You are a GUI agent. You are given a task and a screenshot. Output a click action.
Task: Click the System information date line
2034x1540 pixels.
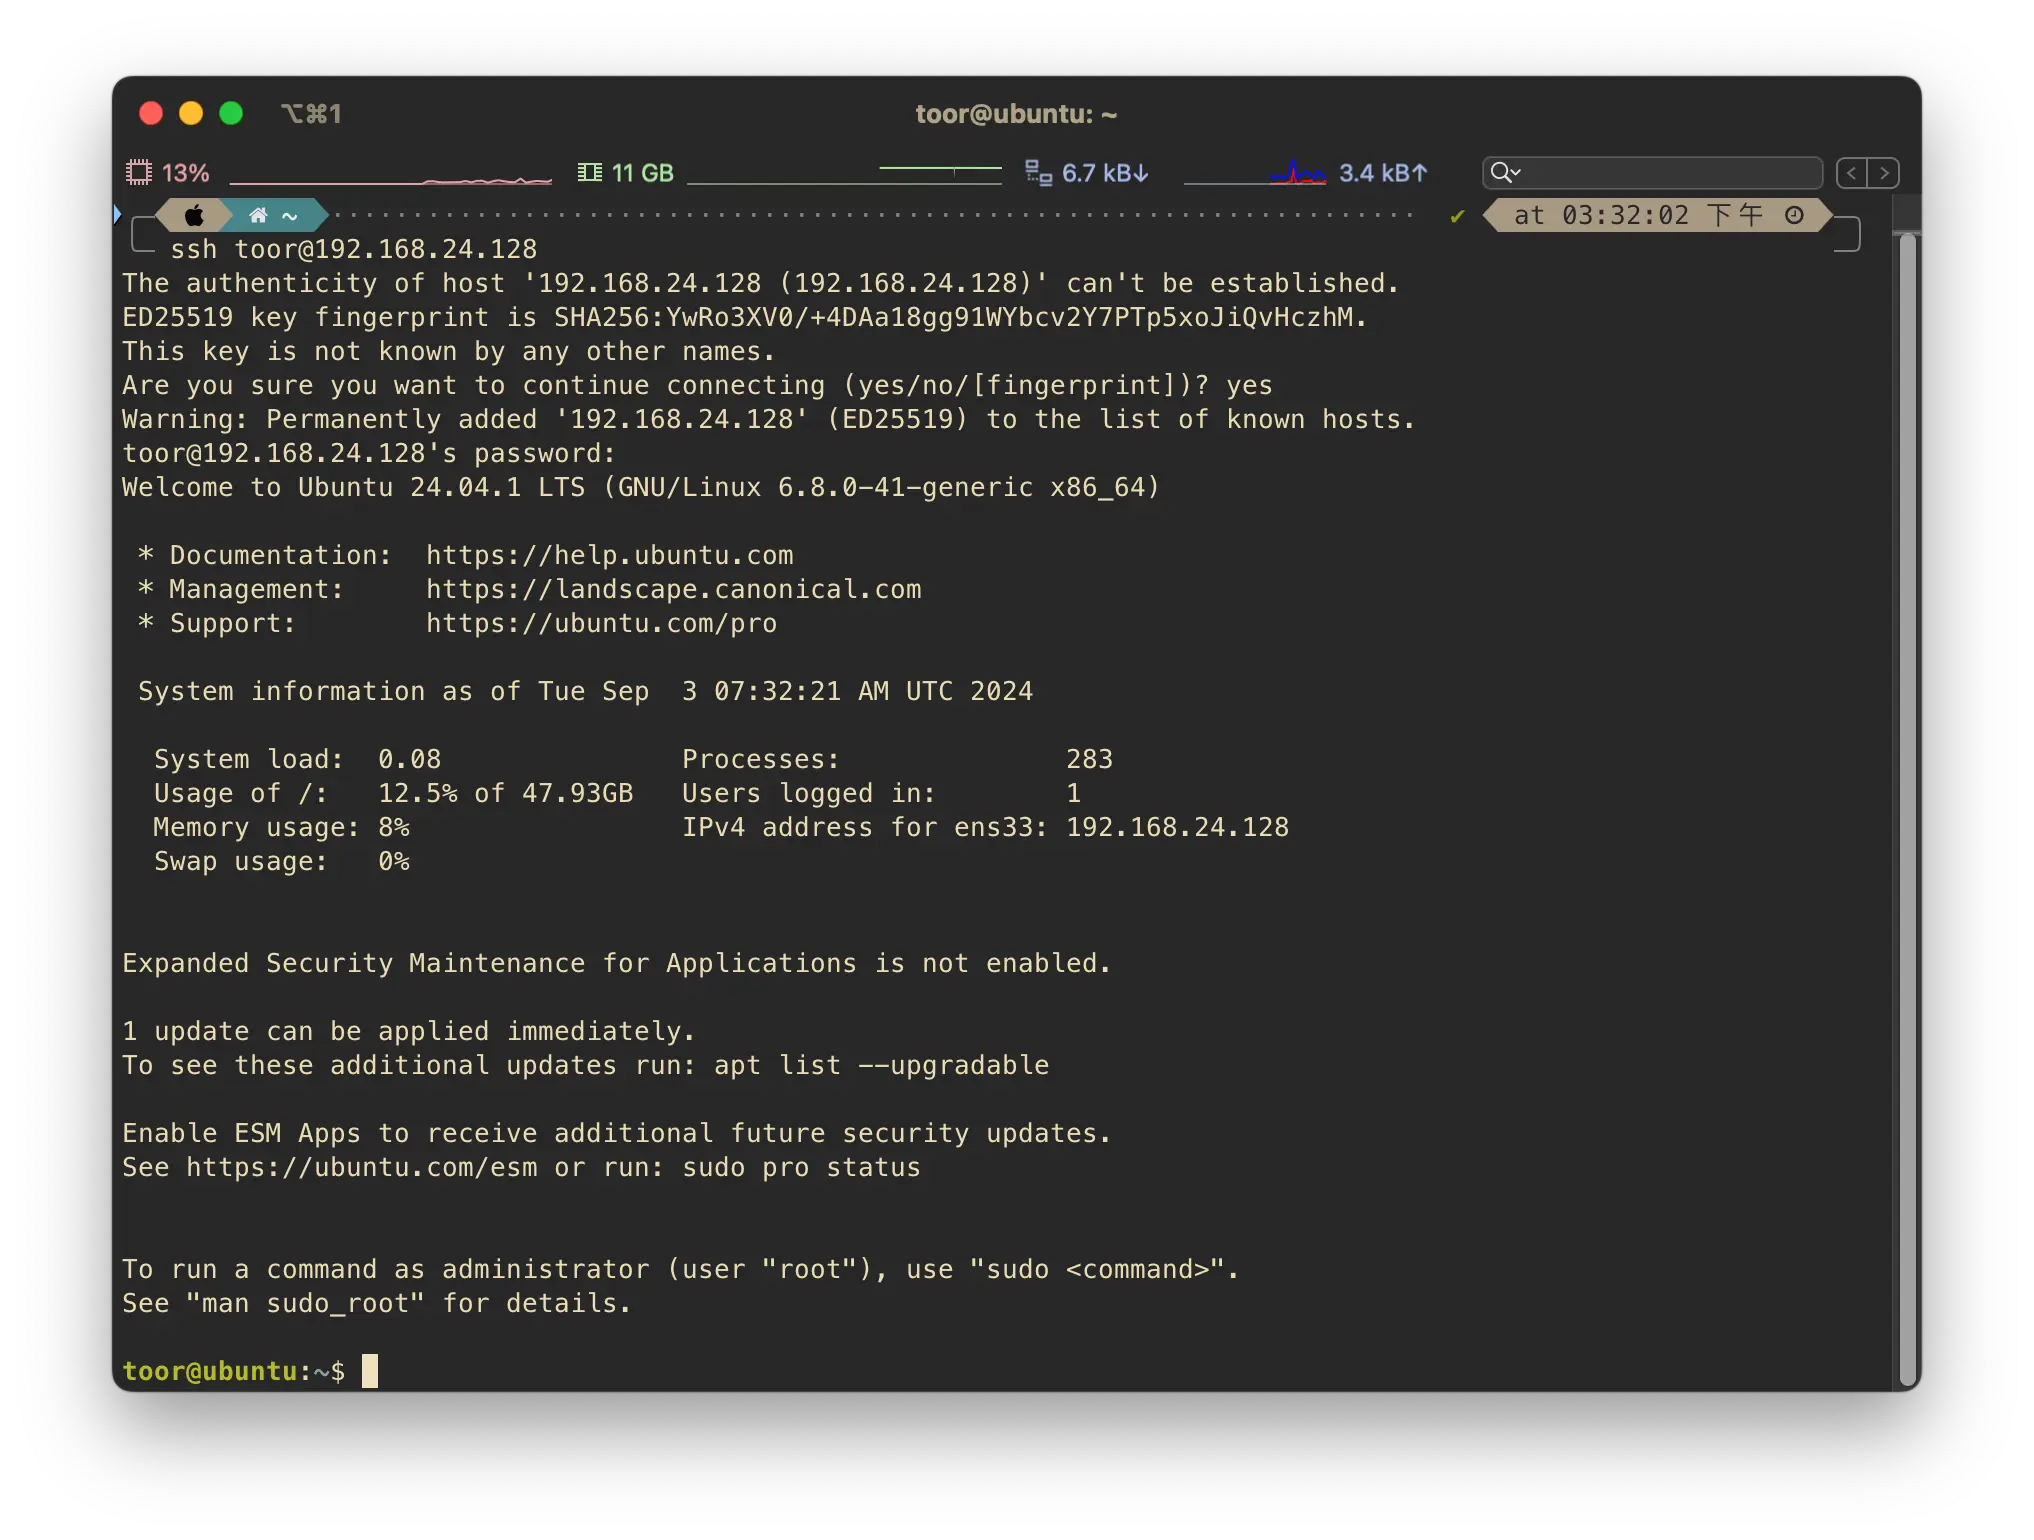pos(585,691)
